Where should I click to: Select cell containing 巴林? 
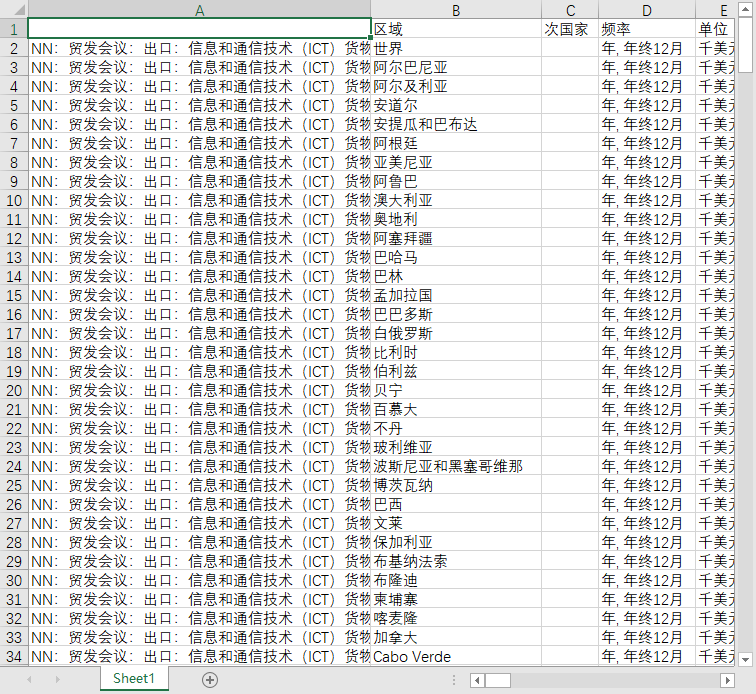point(456,276)
